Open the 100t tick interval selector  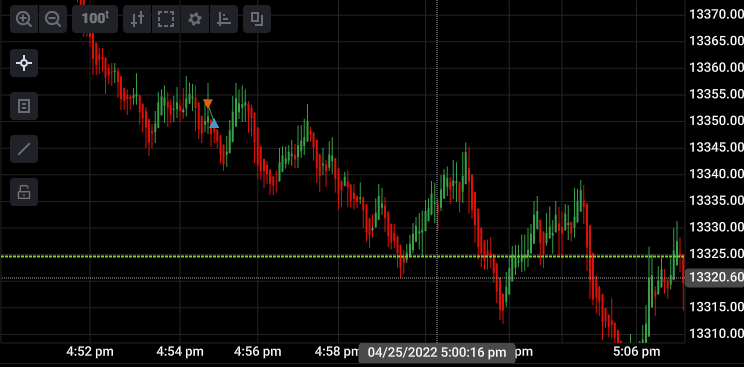[x=95, y=19]
